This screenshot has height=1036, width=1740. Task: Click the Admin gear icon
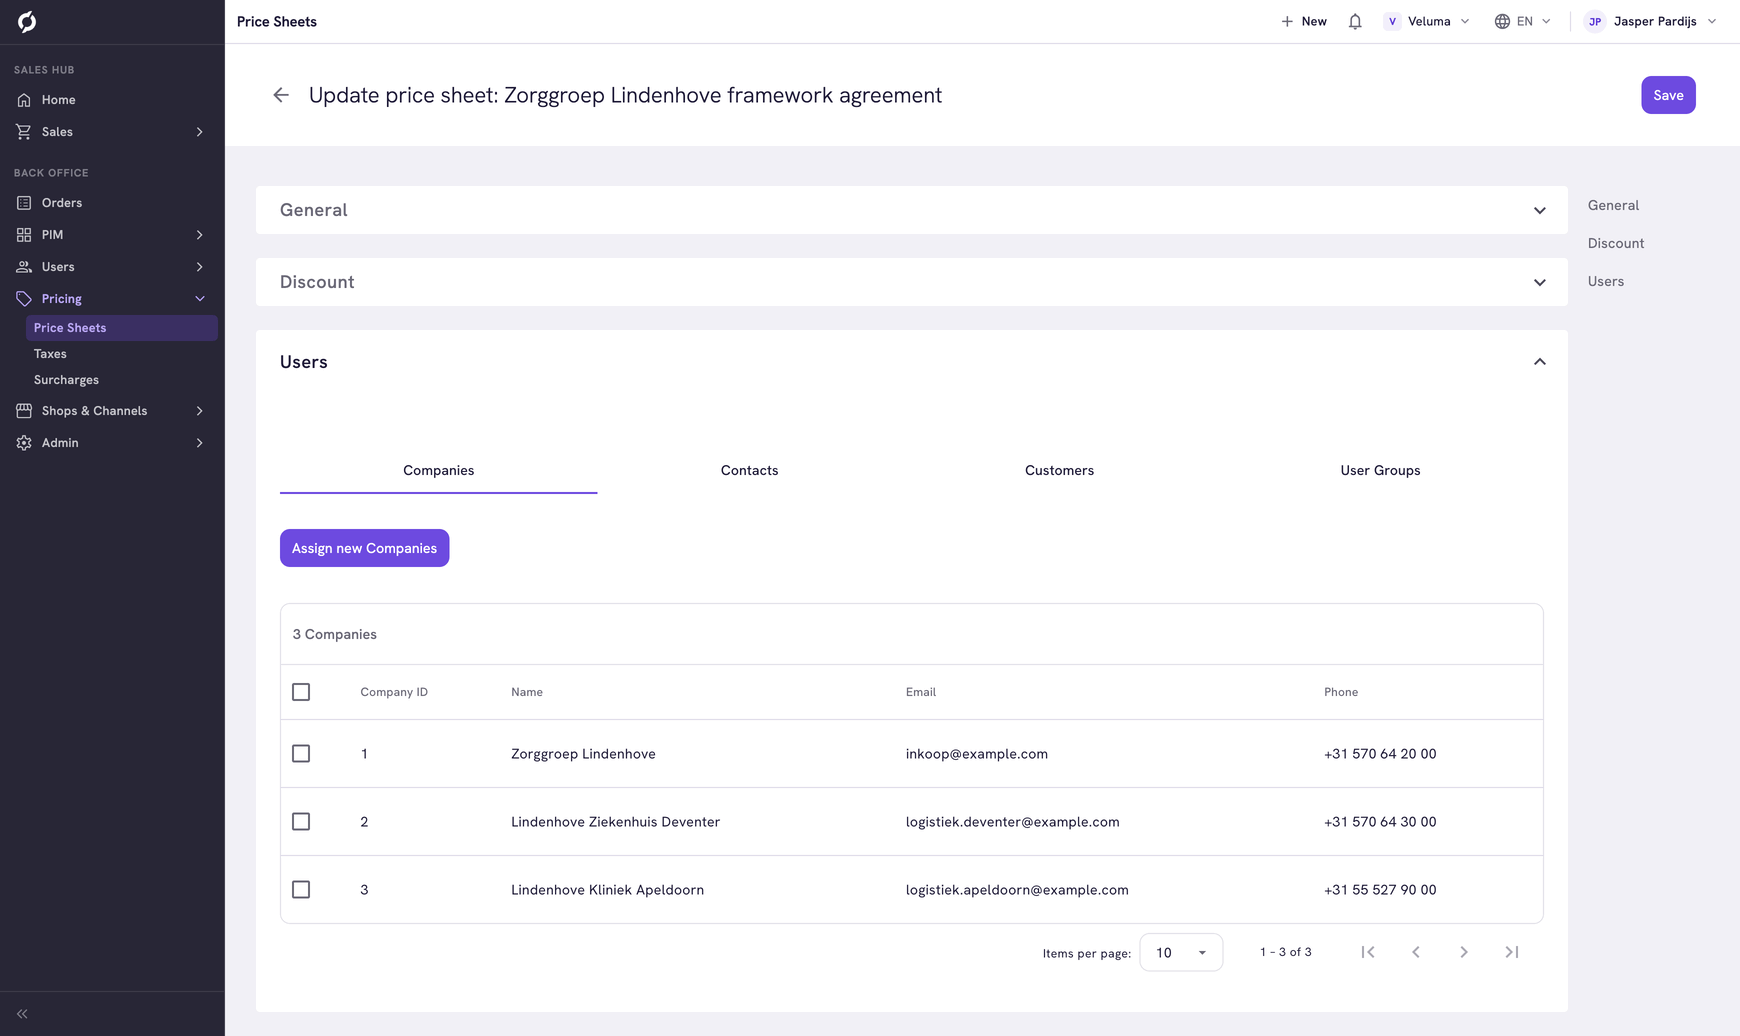(x=24, y=443)
